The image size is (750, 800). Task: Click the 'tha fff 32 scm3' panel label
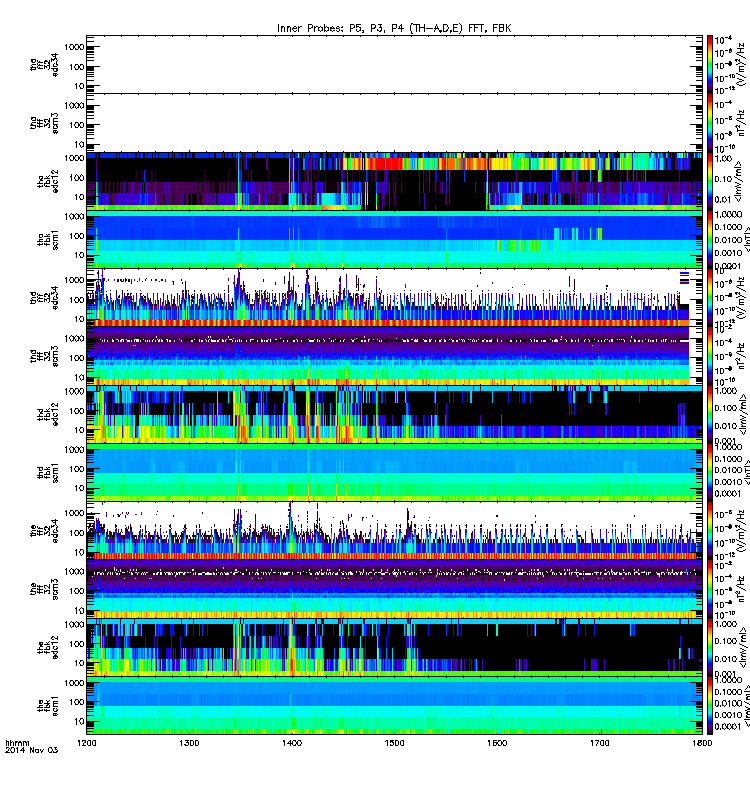click(x=44, y=122)
